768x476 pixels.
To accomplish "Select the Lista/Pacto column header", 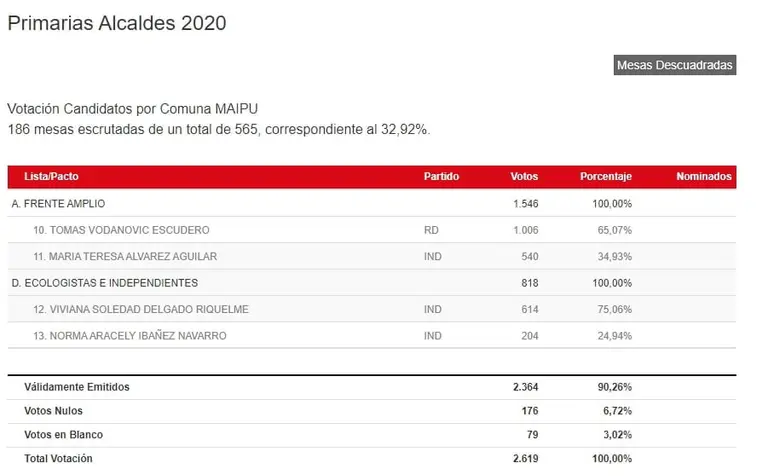I will (x=51, y=176).
